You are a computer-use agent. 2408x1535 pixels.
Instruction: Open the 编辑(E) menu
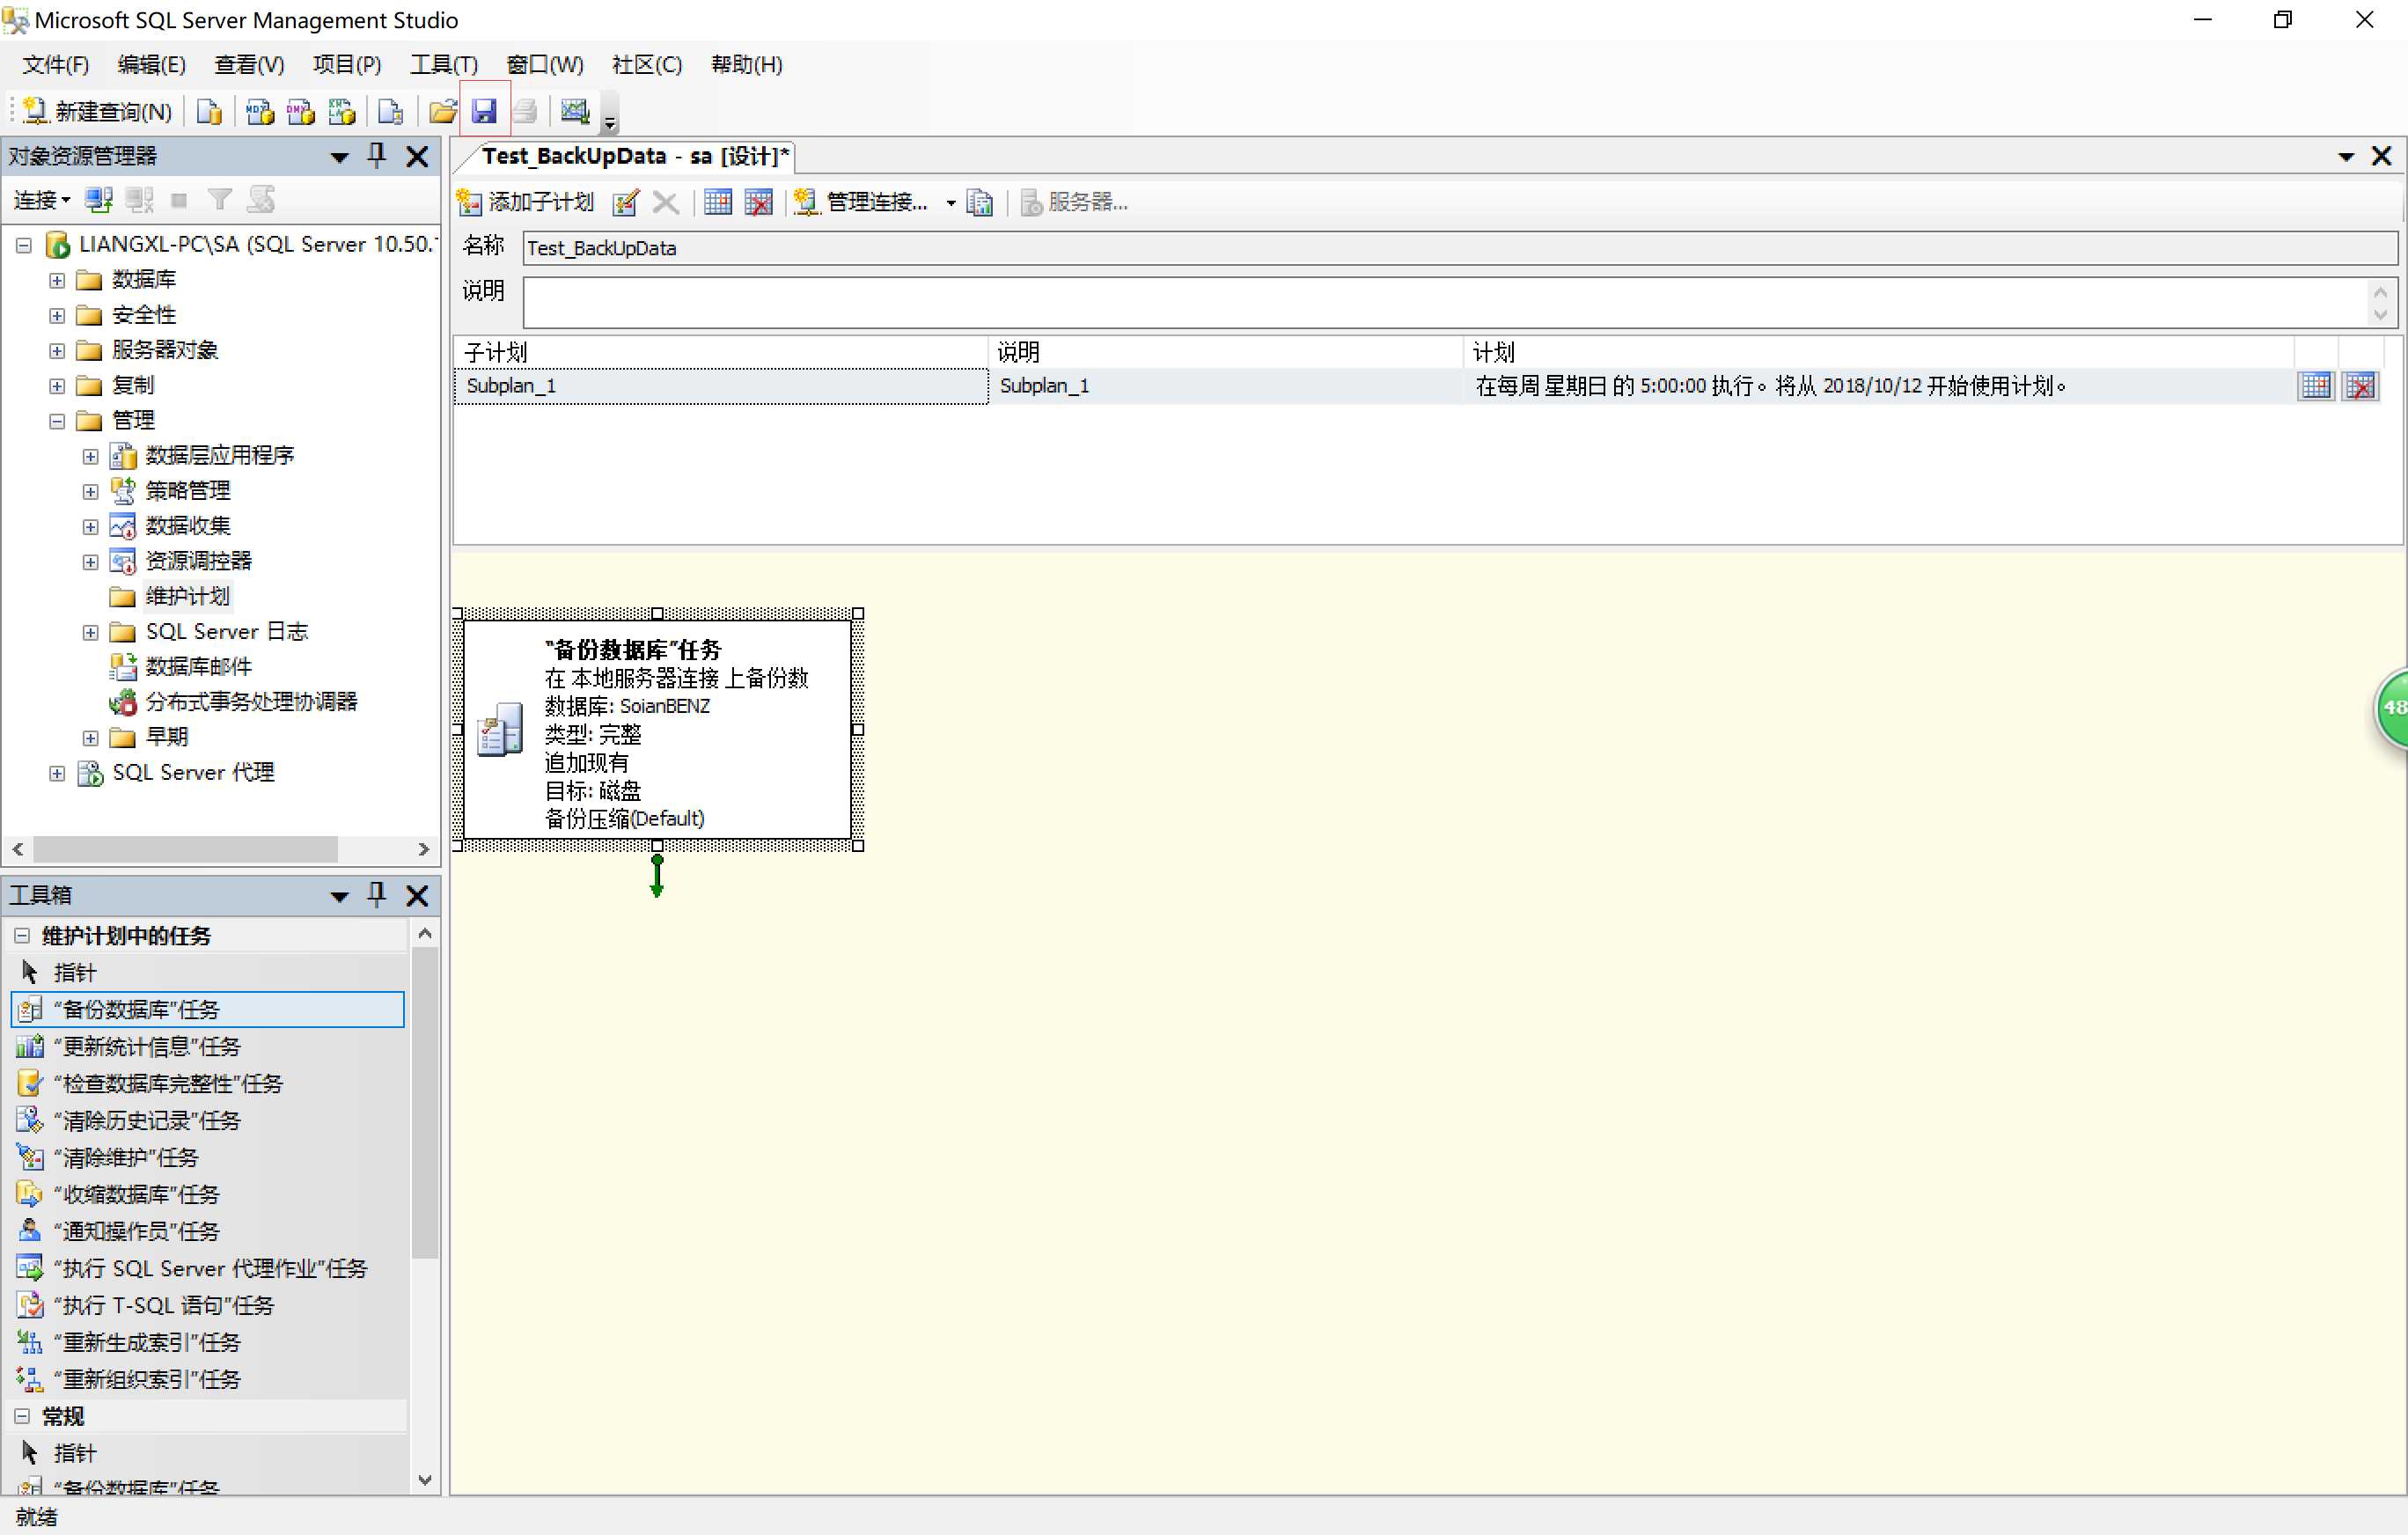coord(151,65)
